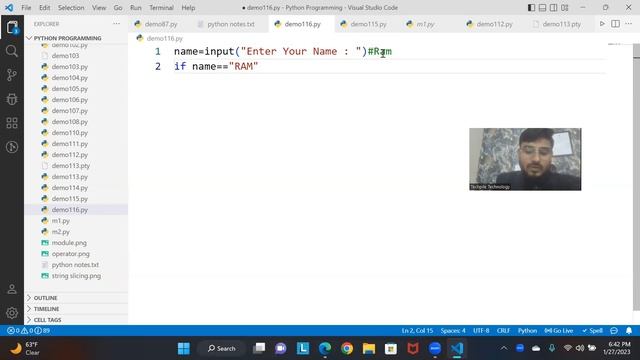Expand the CELL TAGS section
Viewport: 640px width, 360px height.
click(x=47, y=320)
